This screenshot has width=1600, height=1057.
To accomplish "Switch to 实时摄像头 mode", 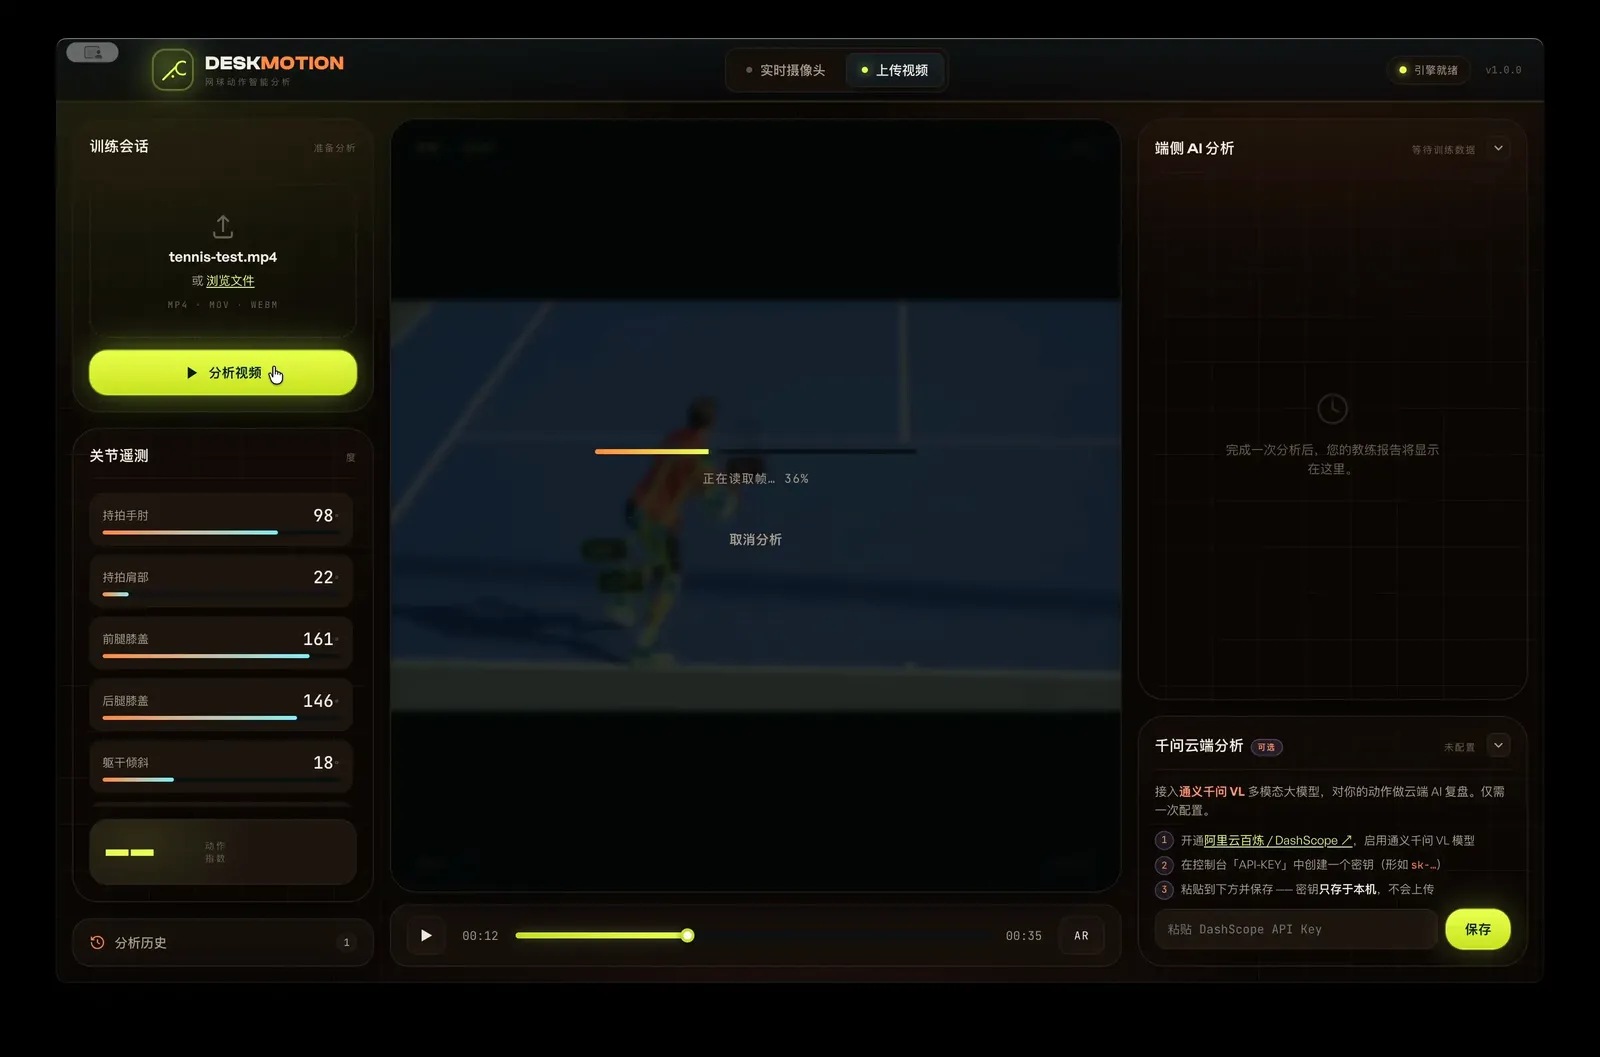I will point(785,70).
